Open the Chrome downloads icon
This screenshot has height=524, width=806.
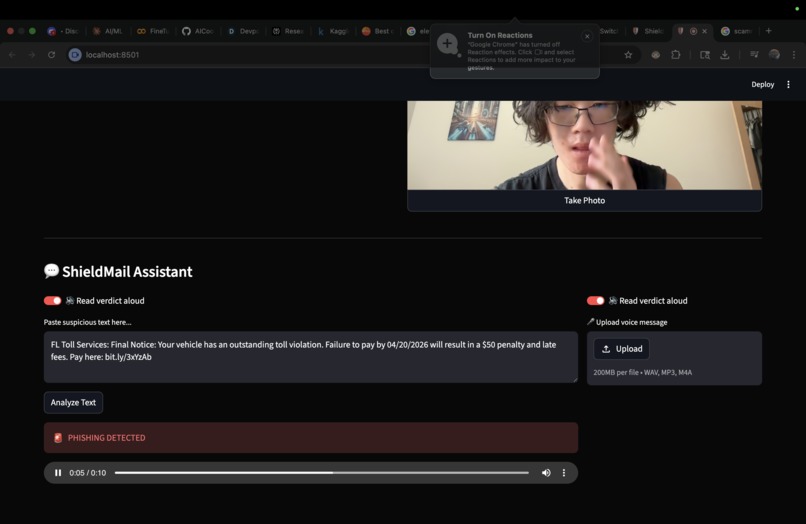725,55
